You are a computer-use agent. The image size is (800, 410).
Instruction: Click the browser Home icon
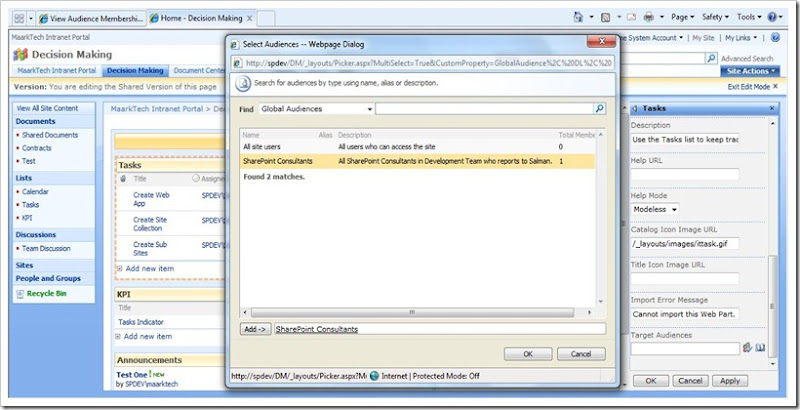tap(578, 17)
